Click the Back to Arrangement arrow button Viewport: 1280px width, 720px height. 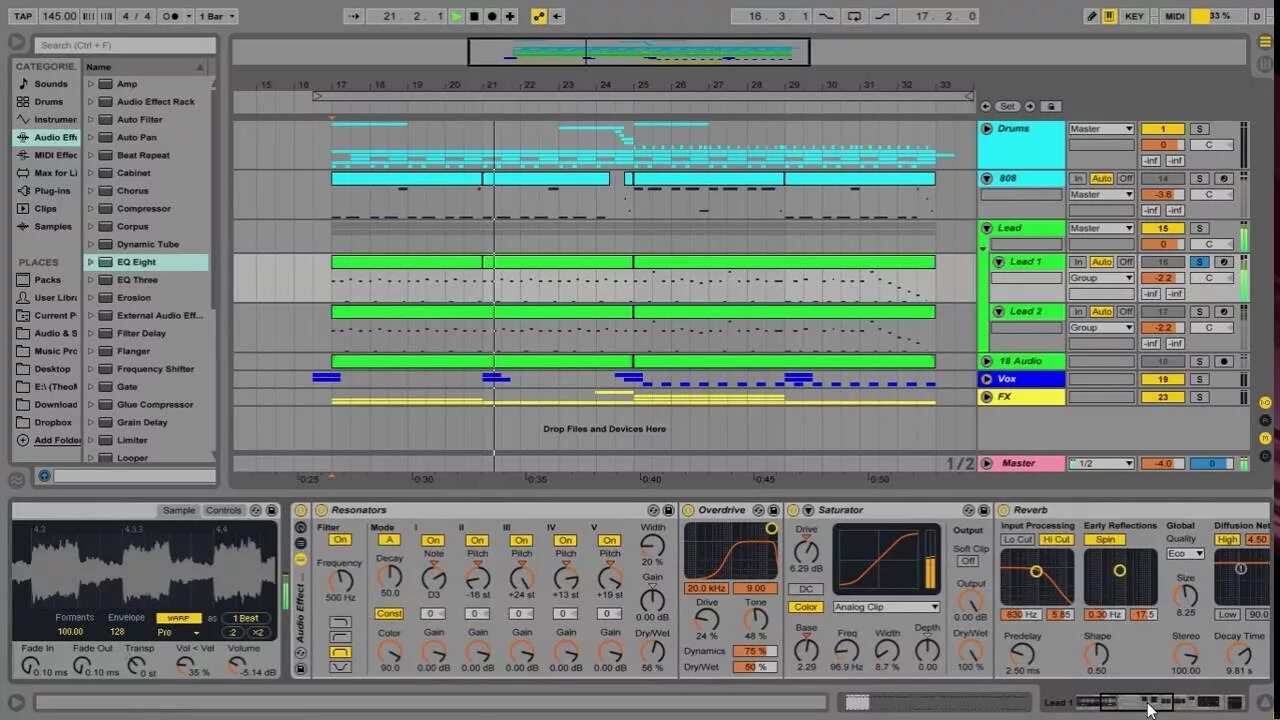point(556,15)
